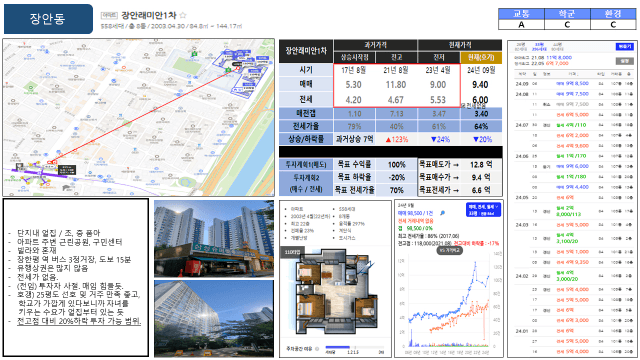Open the upper apartment photo with the storefront
Screen dimensions: 640x360
214,238
